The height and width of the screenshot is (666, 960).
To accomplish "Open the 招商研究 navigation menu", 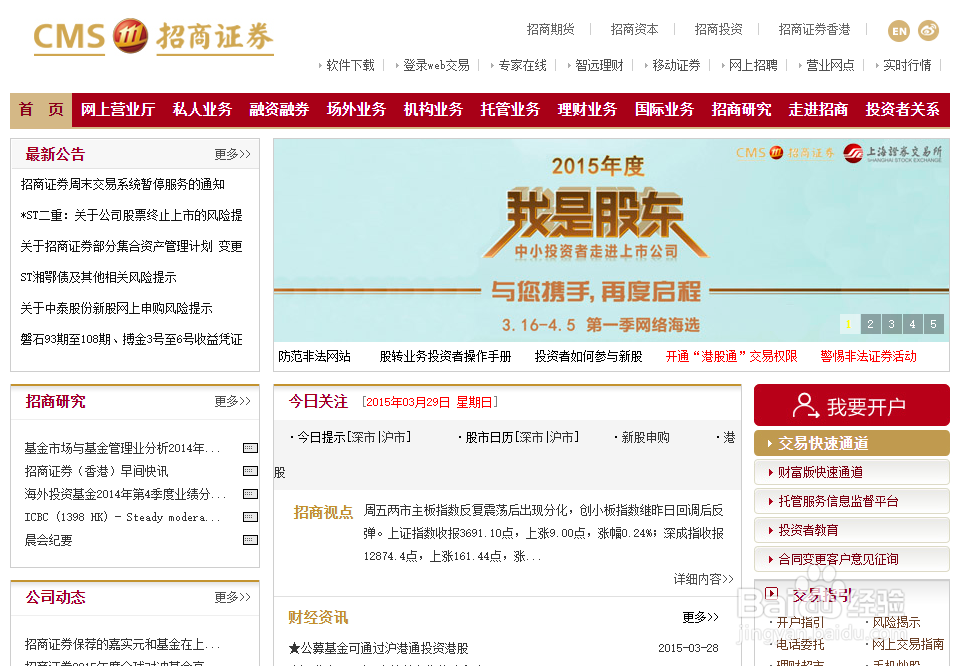I will tap(741, 110).
